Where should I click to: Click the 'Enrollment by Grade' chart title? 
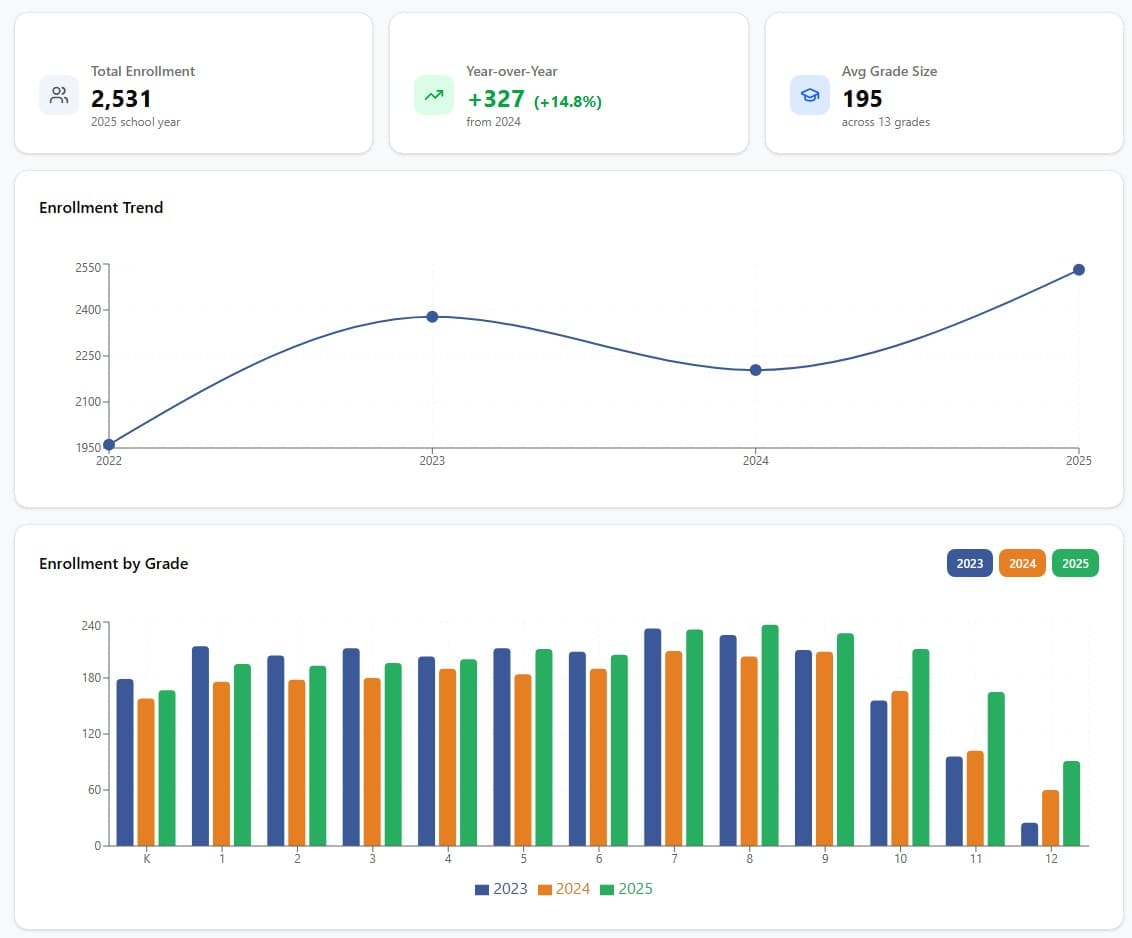coord(113,564)
